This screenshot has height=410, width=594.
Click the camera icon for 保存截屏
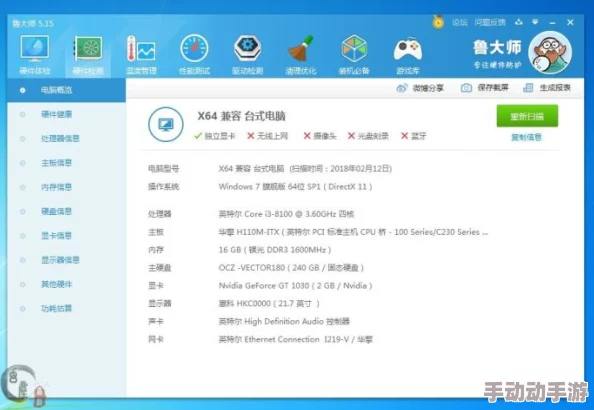466,88
